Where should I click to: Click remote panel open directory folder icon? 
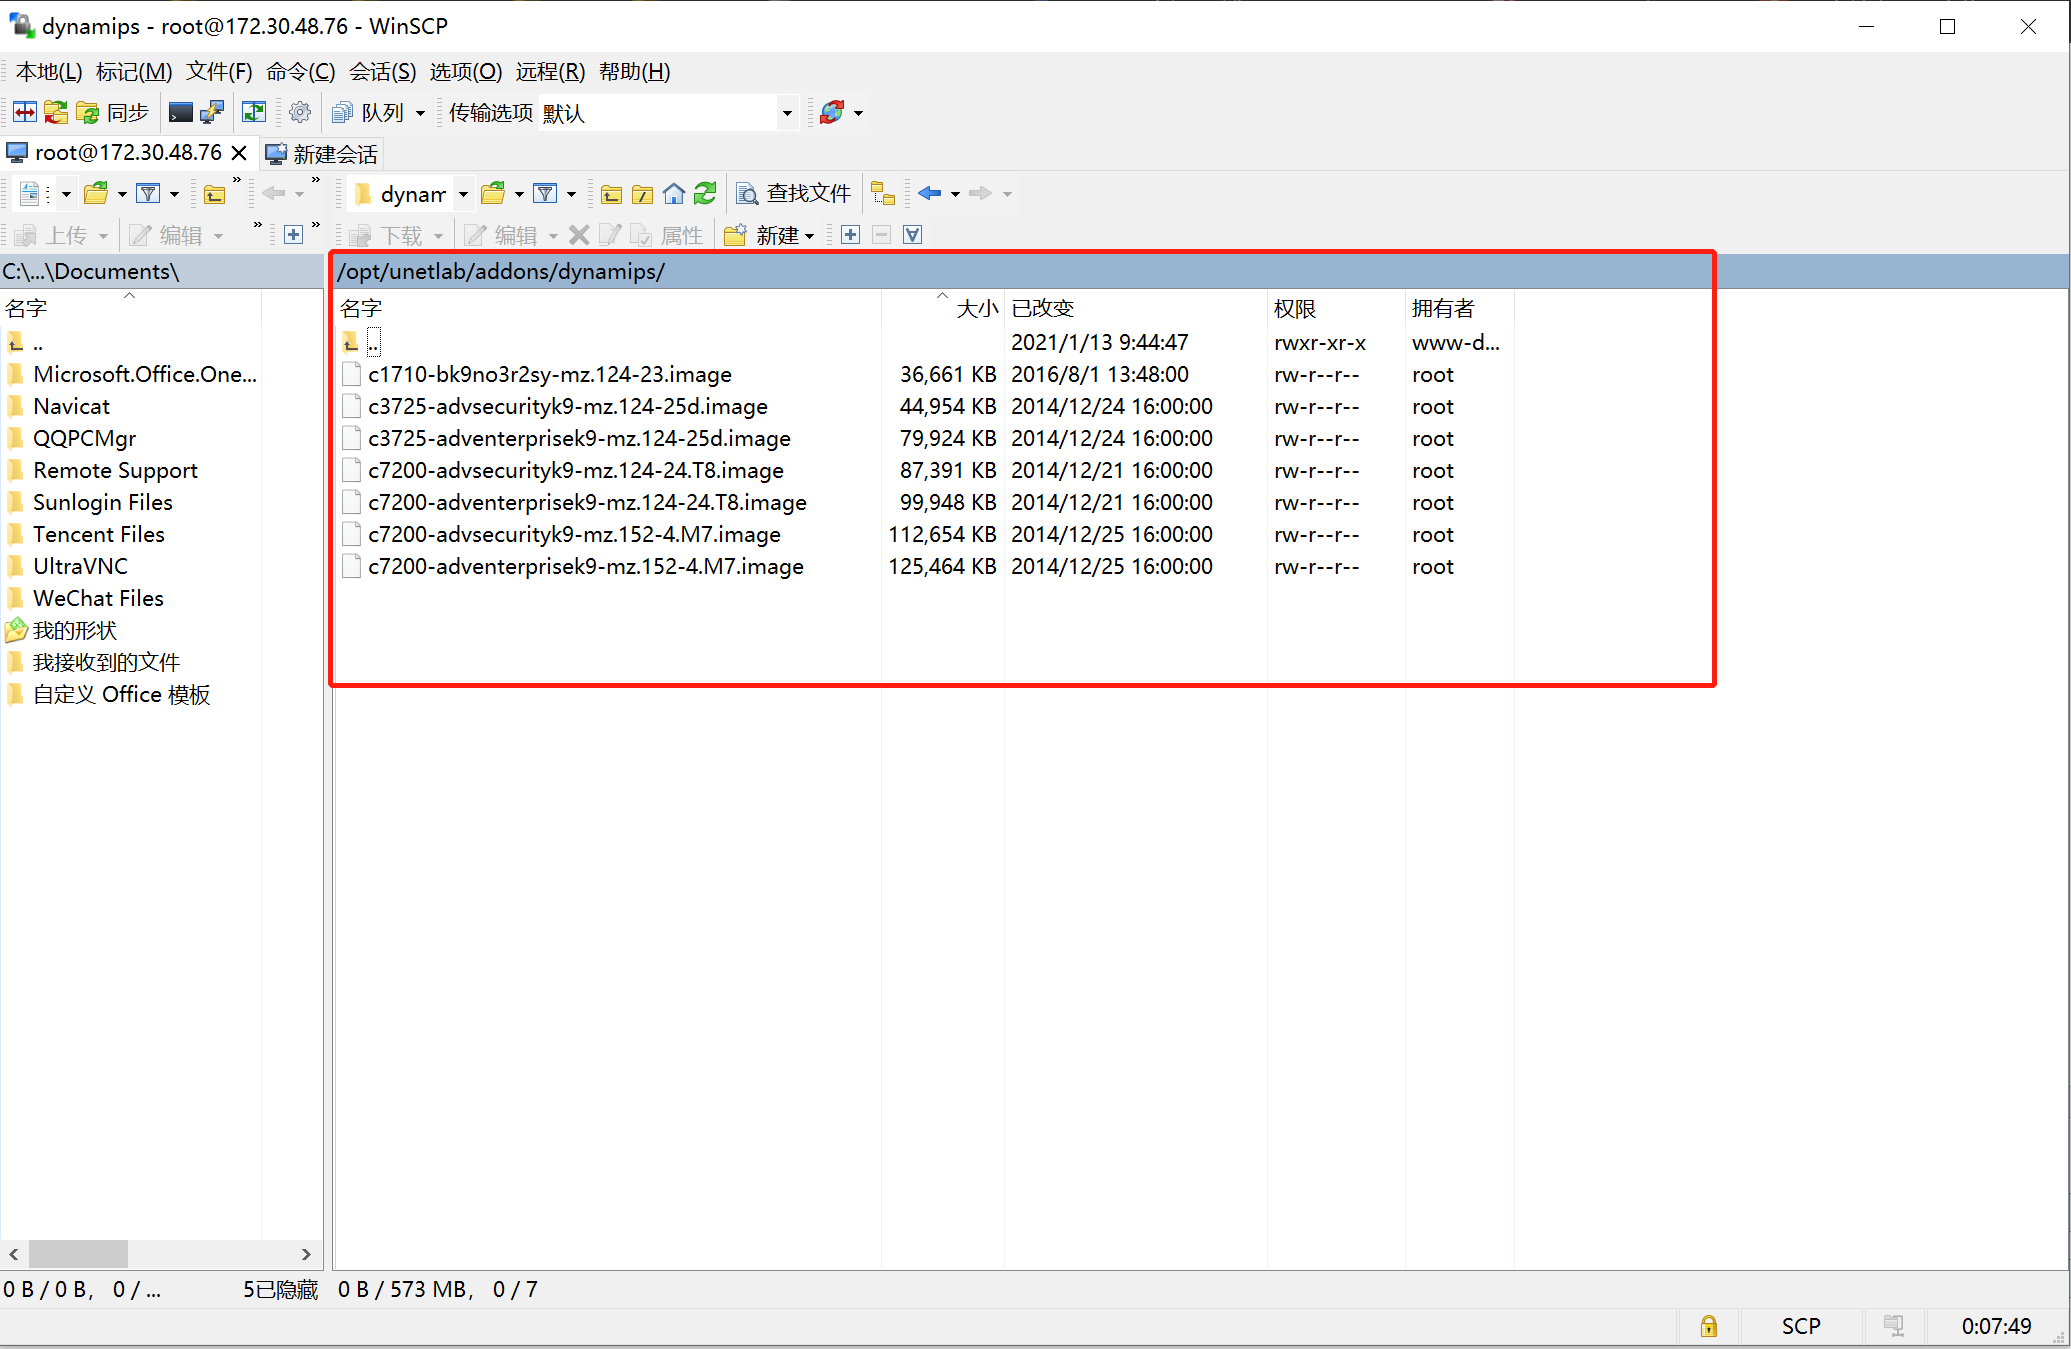[x=493, y=193]
